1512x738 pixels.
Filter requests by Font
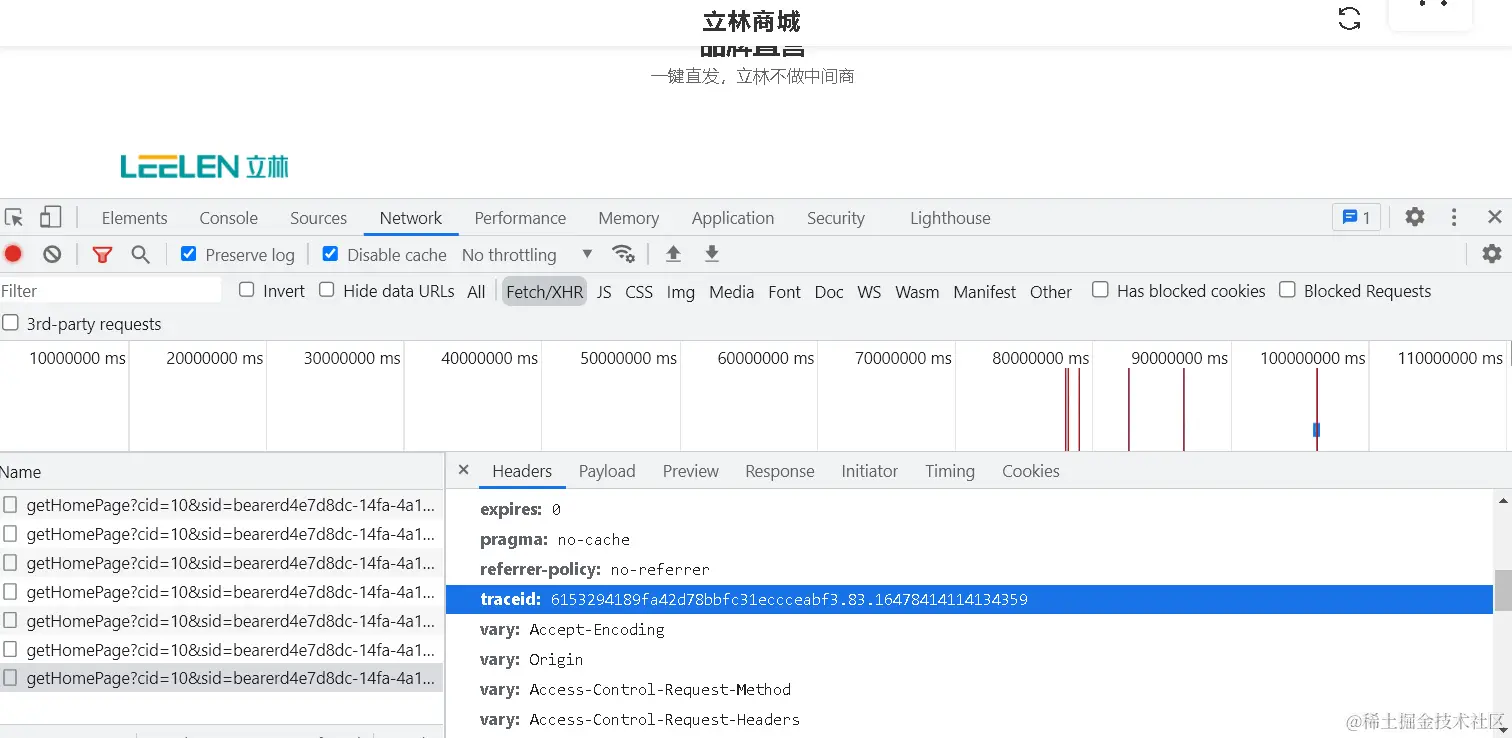click(x=784, y=291)
